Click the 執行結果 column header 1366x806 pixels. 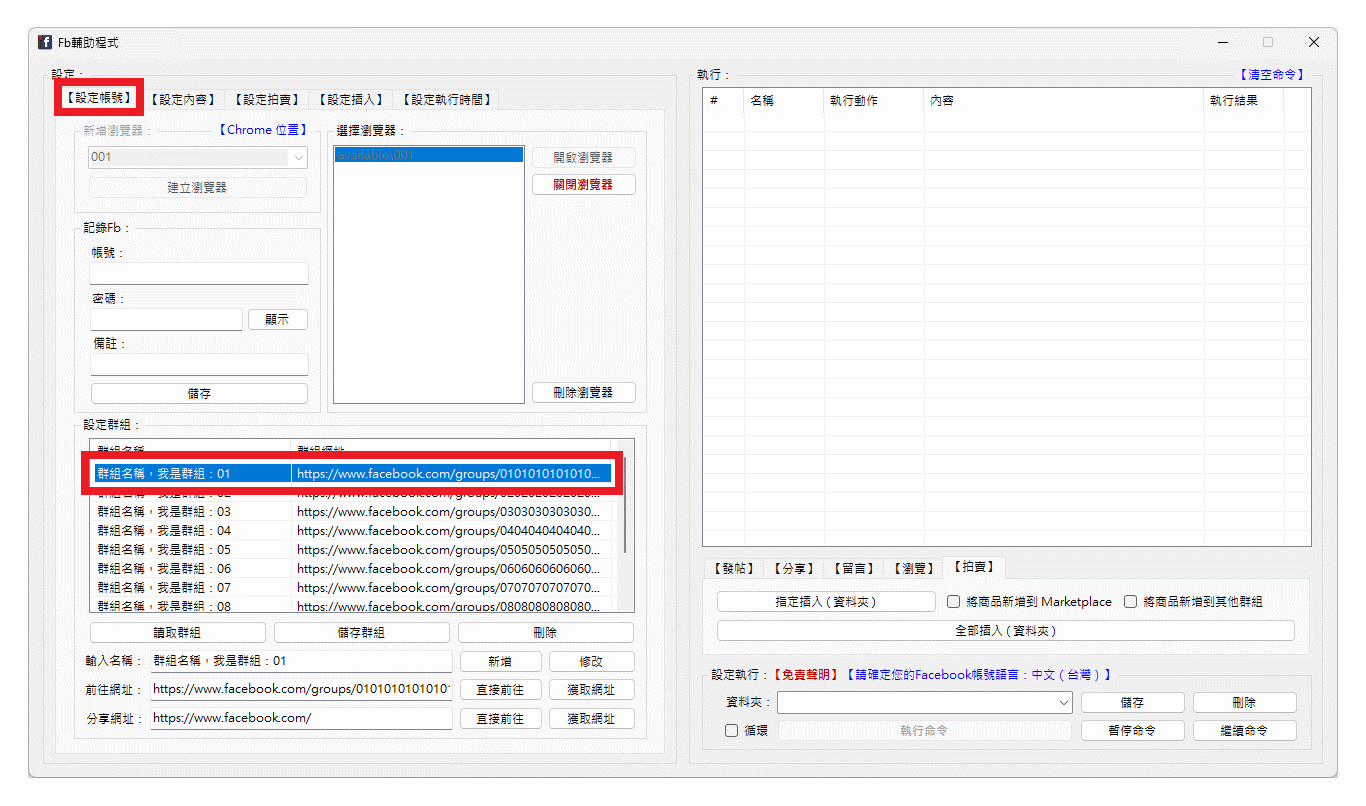click(x=1244, y=100)
